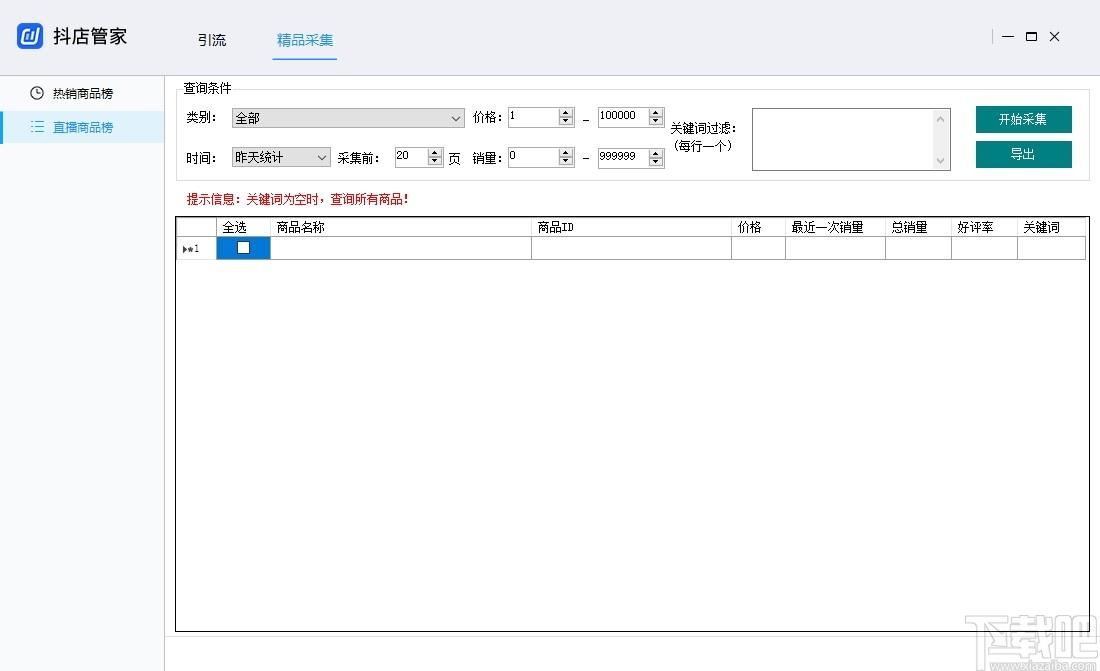
Task: Click the 关键词过滤 text area
Action: click(843, 139)
